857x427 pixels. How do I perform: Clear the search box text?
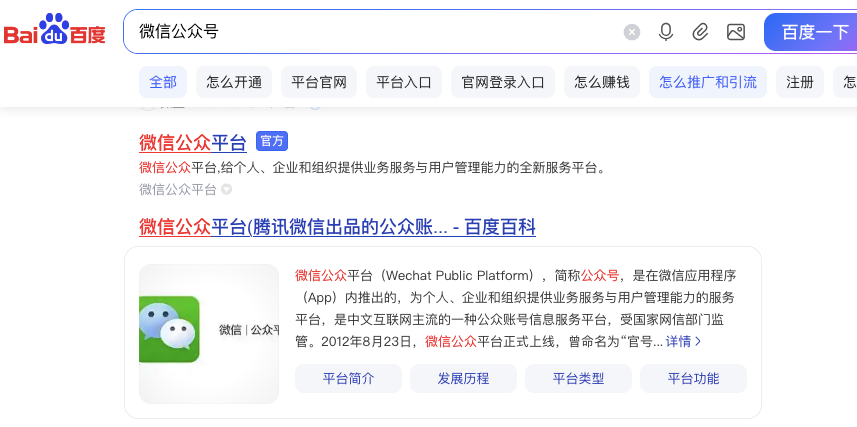tap(632, 32)
